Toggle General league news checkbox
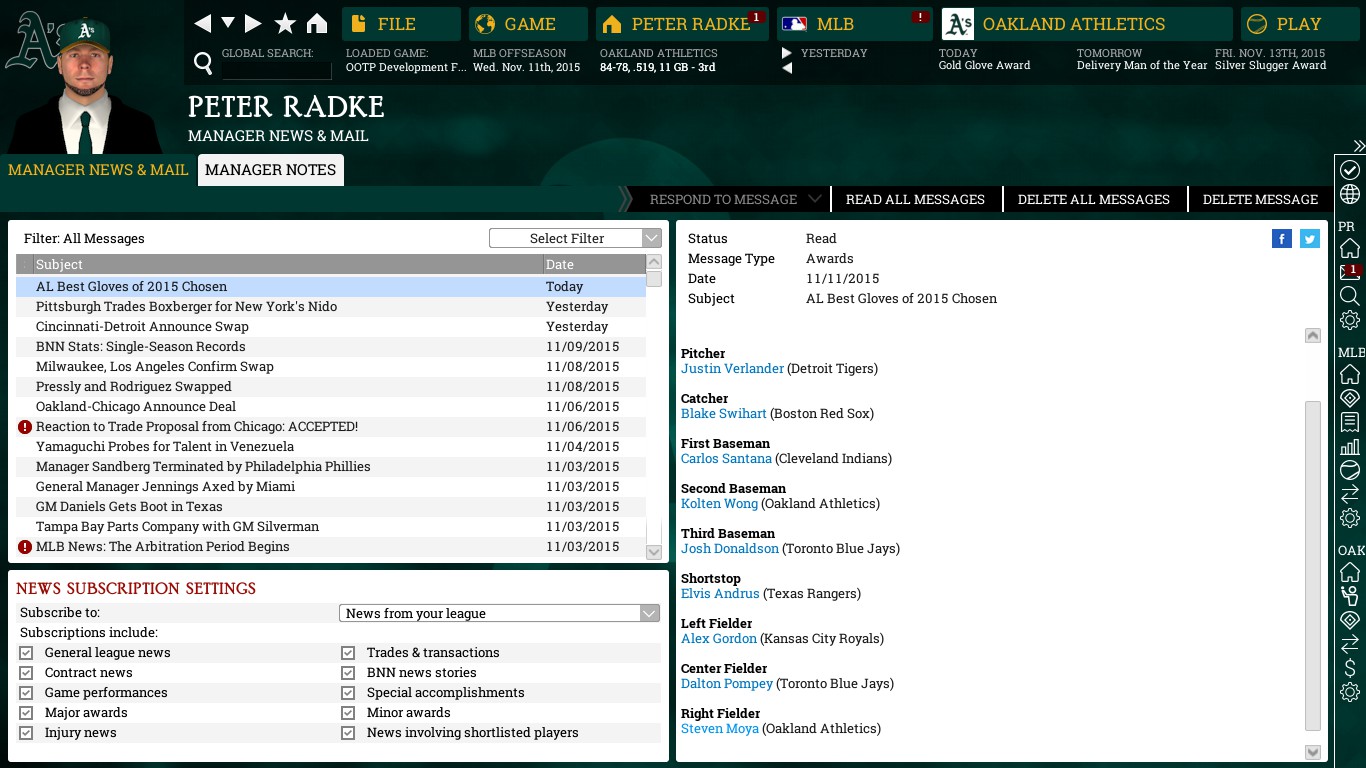 tap(27, 653)
